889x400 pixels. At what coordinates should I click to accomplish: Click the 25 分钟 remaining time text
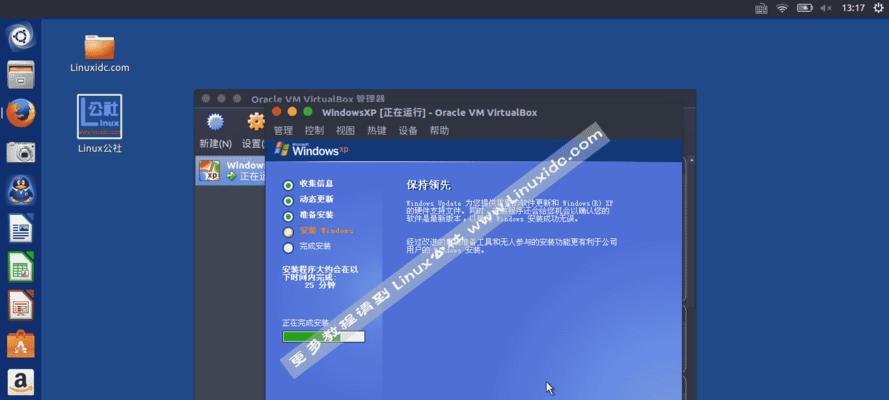[x=320, y=286]
